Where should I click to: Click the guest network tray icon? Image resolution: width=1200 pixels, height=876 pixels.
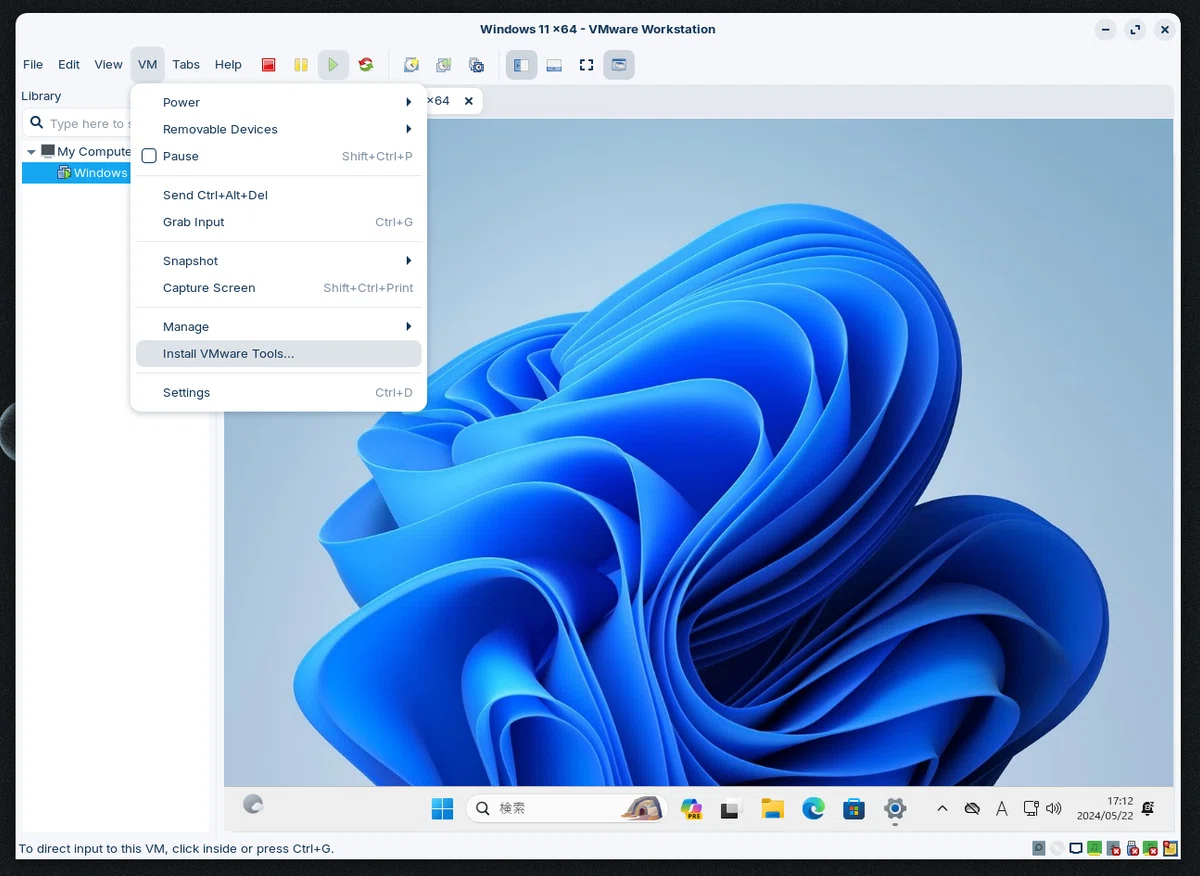click(x=1031, y=808)
